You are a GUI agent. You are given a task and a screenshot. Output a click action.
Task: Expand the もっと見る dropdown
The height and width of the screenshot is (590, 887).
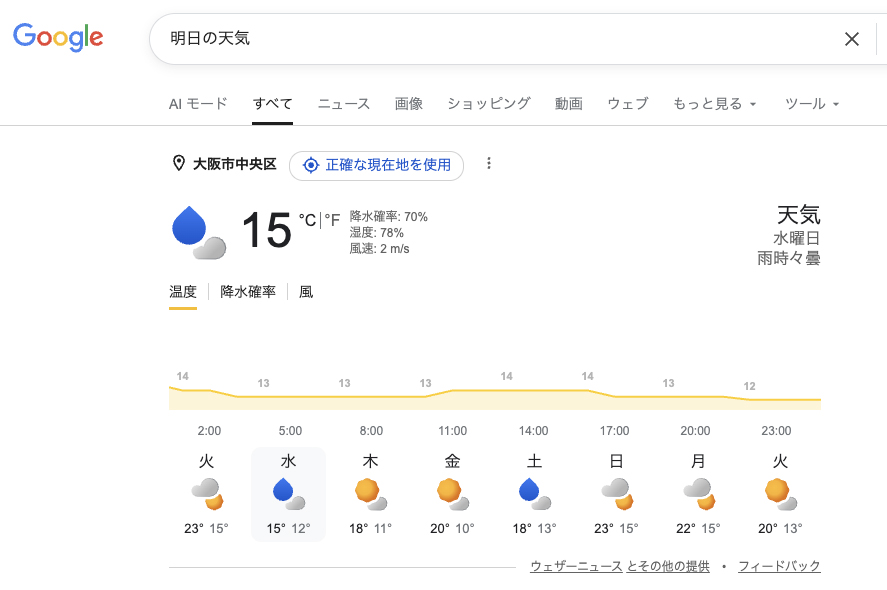(x=714, y=104)
